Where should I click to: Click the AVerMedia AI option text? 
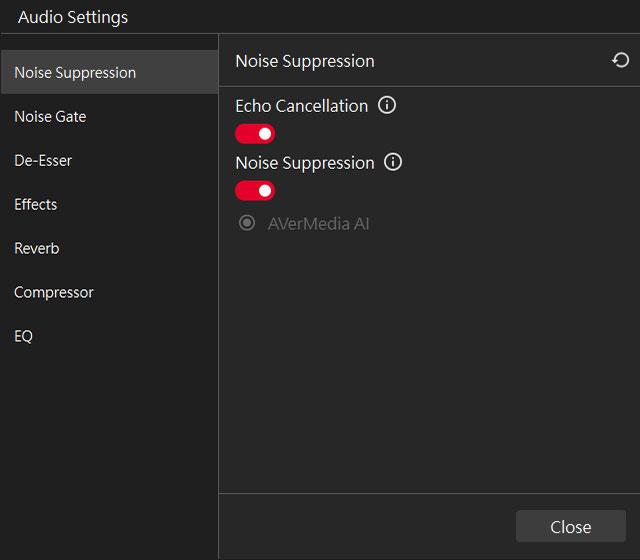(318, 223)
